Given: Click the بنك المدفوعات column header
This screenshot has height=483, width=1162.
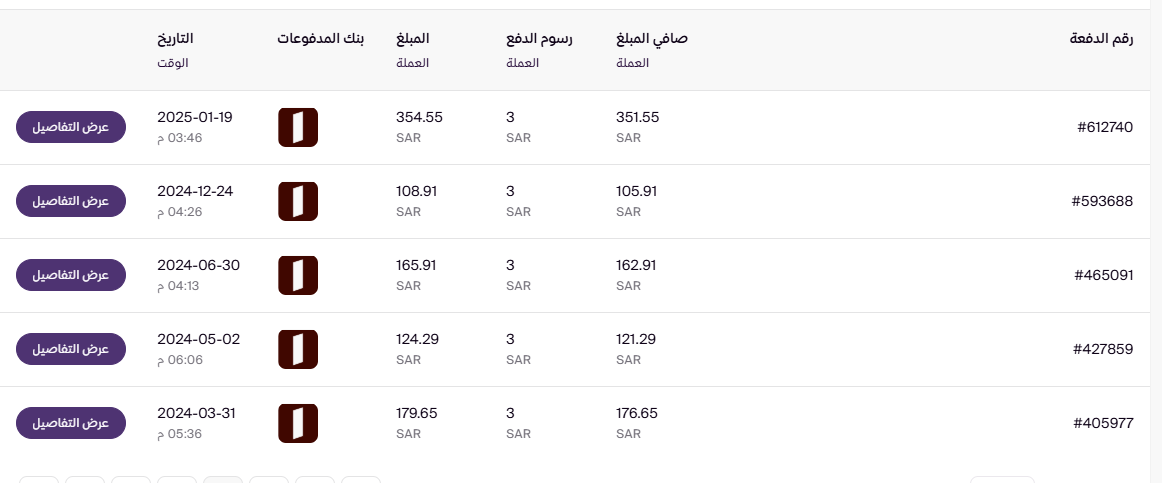Looking at the screenshot, I should coord(321,39).
